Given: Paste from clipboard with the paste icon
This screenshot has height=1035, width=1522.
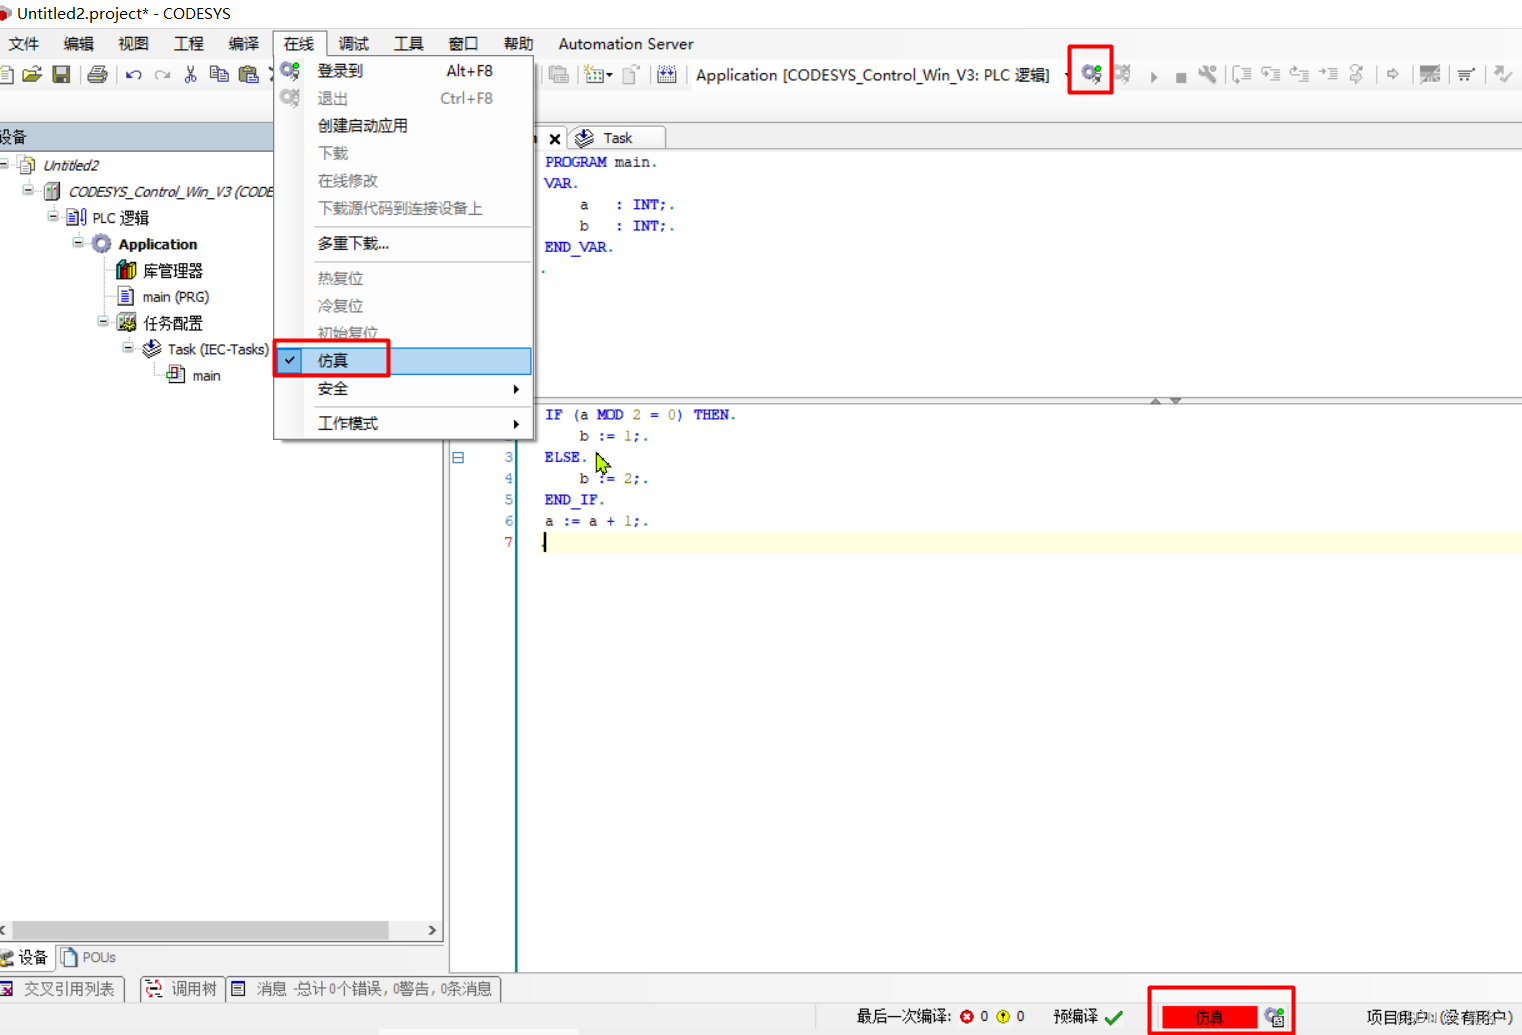Looking at the screenshot, I should [248, 75].
